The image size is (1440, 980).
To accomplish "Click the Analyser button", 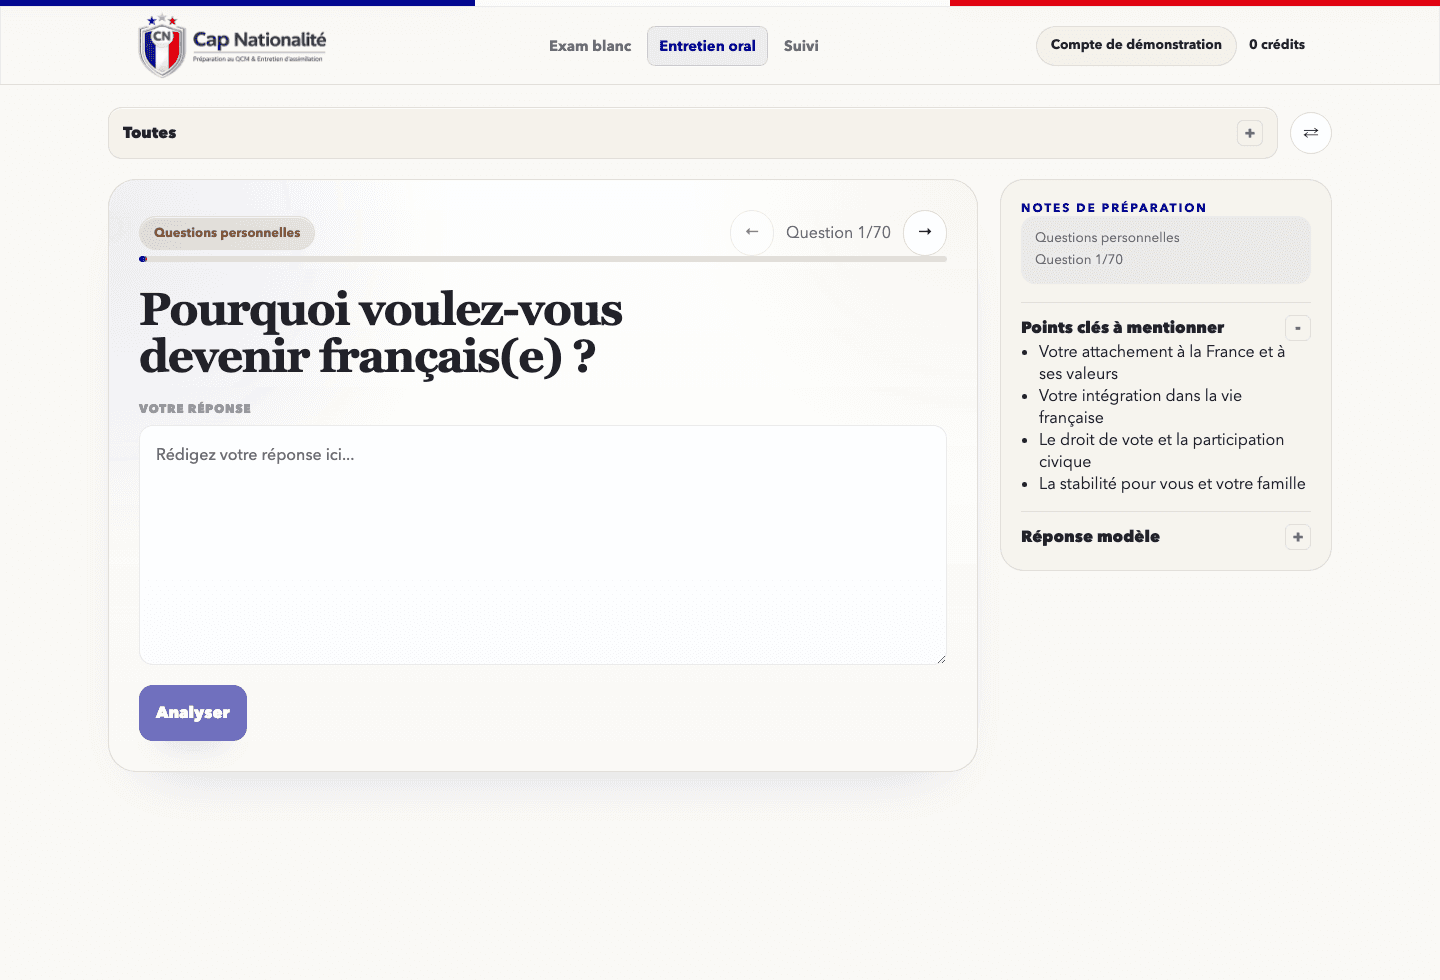I will [x=193, y=713].
